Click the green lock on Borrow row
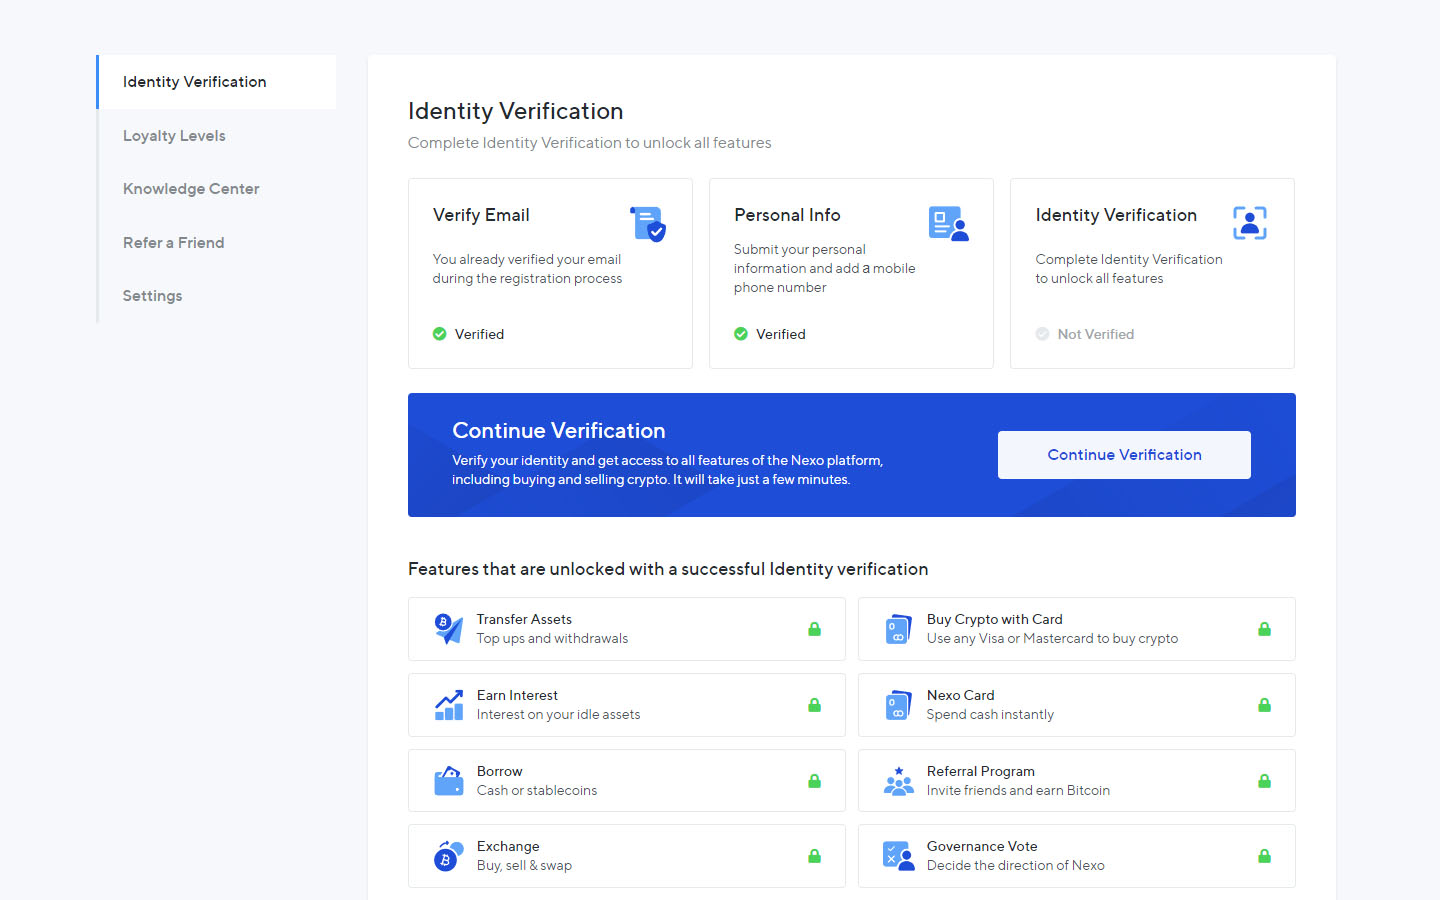This screenshot has height=900, width=1440. click(814, 781)
